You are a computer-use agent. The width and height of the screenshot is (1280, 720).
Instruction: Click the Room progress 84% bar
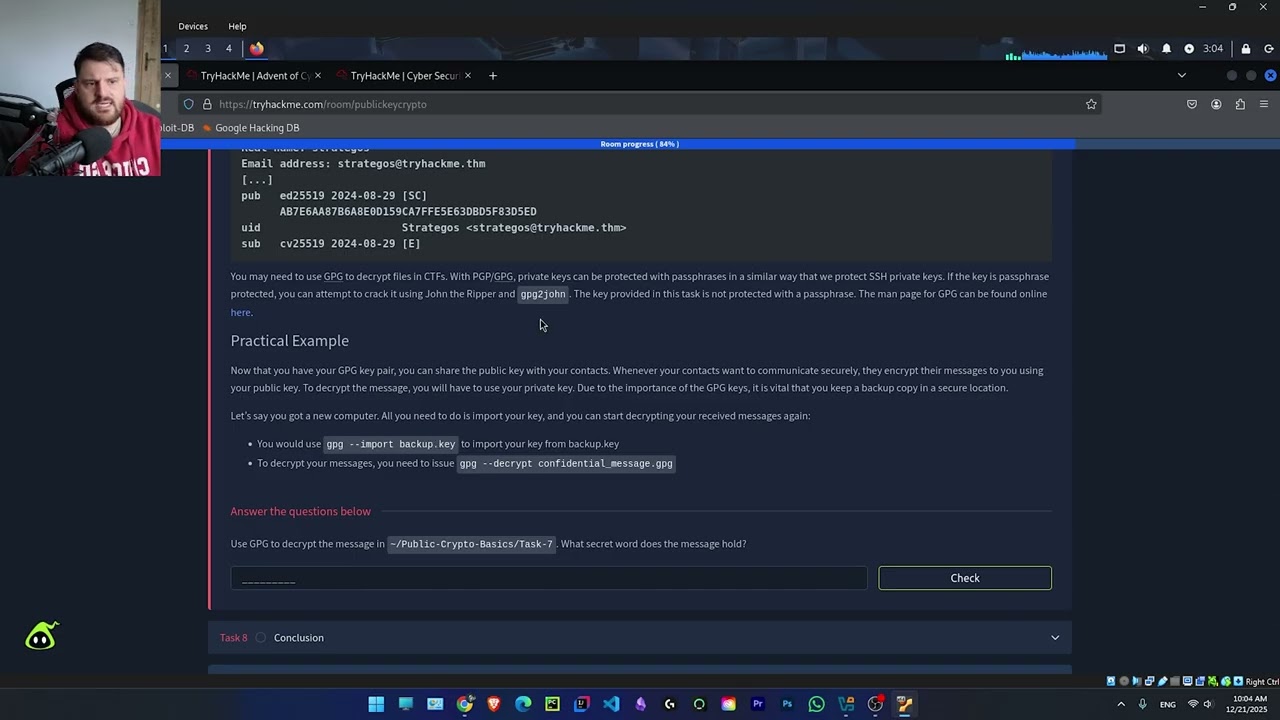(640, 144)
